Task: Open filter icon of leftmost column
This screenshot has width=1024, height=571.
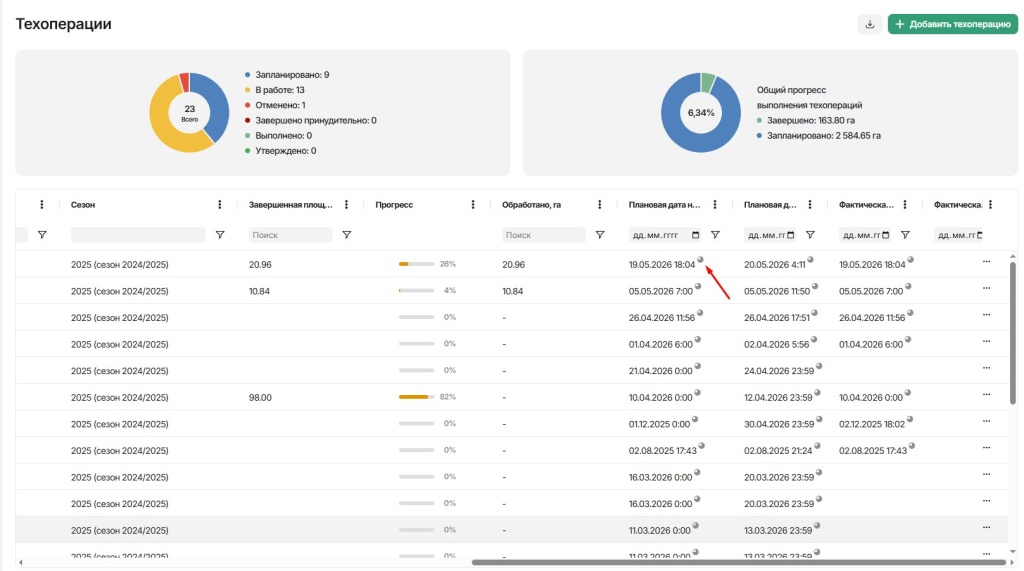Action: [x=42, y=235]
